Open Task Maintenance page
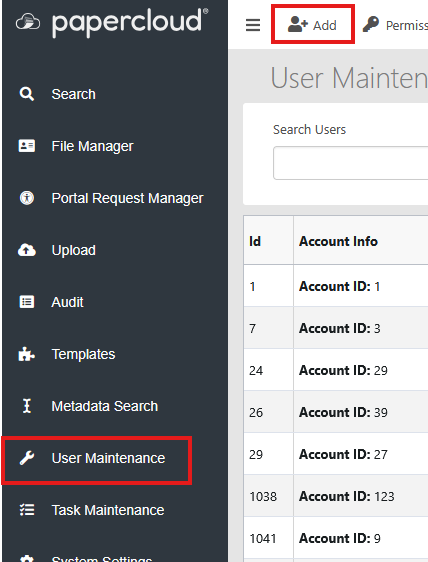Screen dimensions: 428x562 click(x=108, y=510)
